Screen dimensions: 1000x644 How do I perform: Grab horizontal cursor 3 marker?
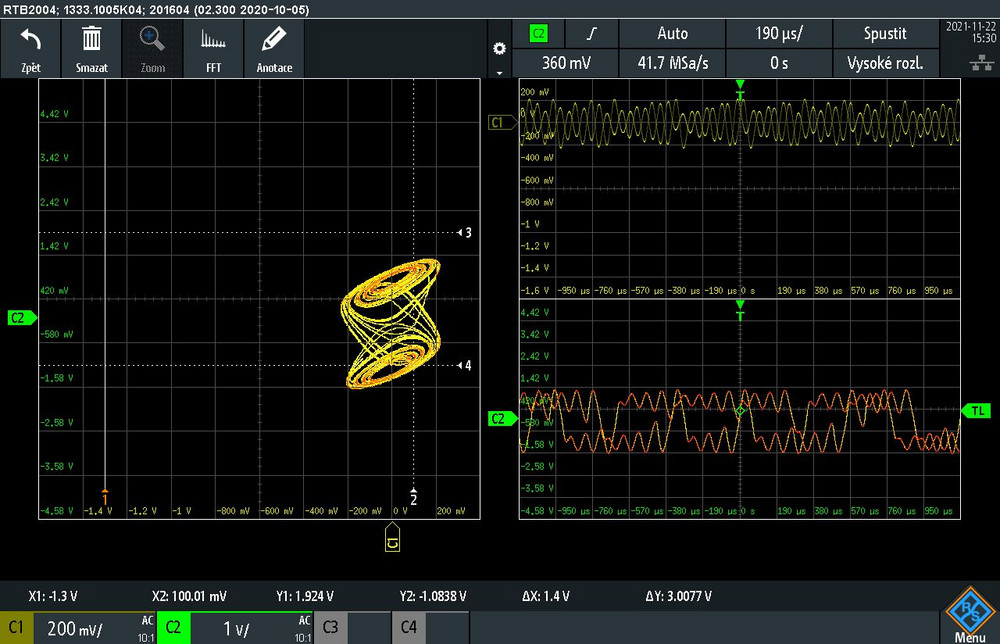click(465, 233)
